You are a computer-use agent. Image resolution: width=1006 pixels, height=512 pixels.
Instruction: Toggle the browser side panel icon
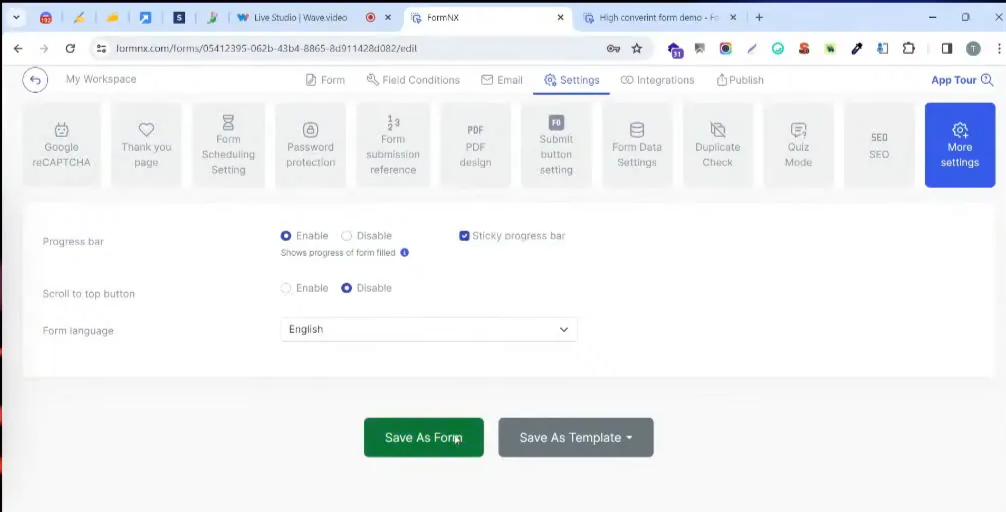click(947, 48)
